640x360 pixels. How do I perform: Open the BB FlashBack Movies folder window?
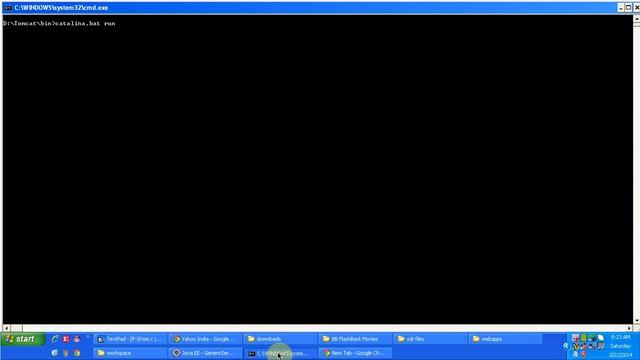(355, 339)
